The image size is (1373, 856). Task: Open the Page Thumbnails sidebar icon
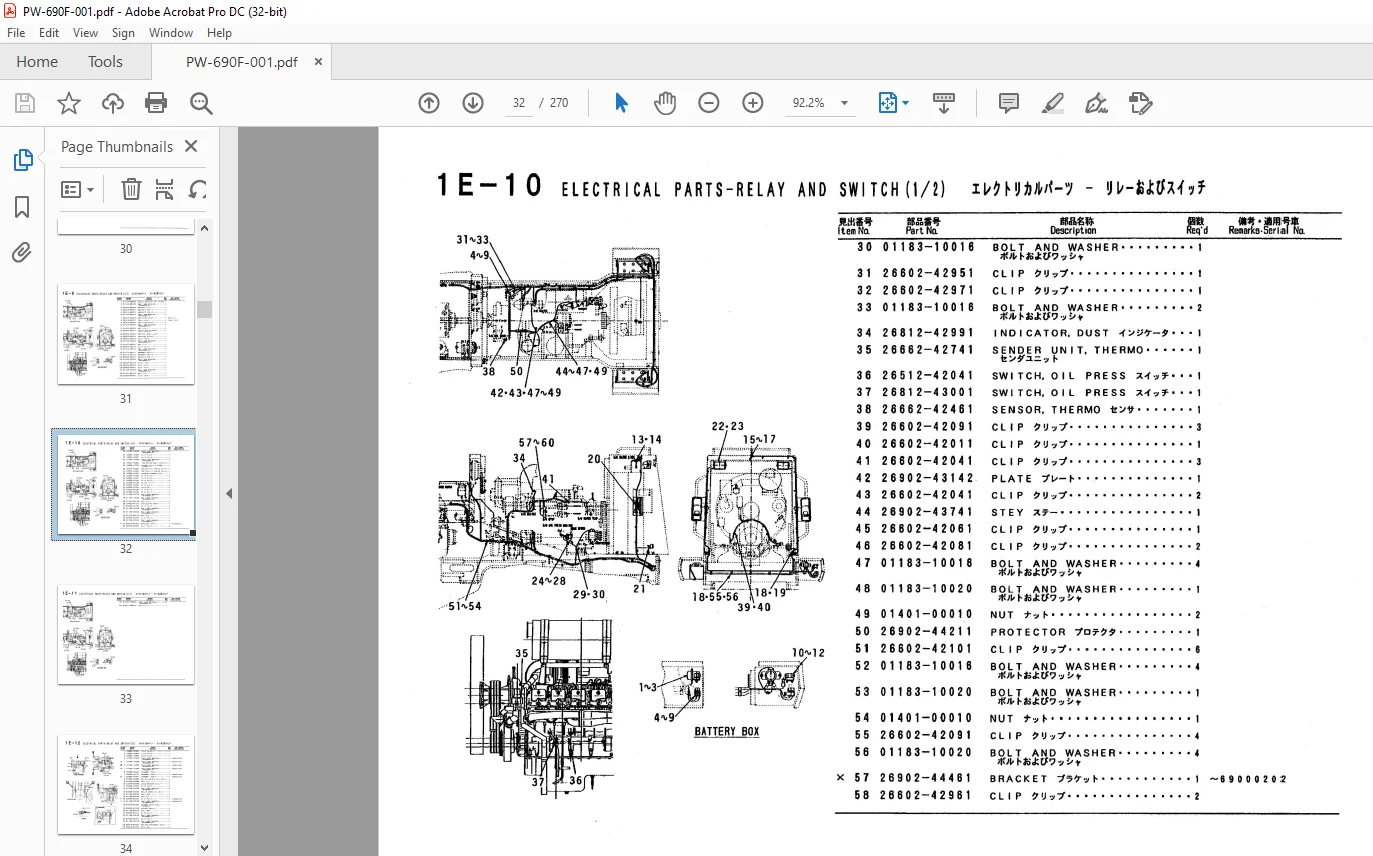(22, 160)
